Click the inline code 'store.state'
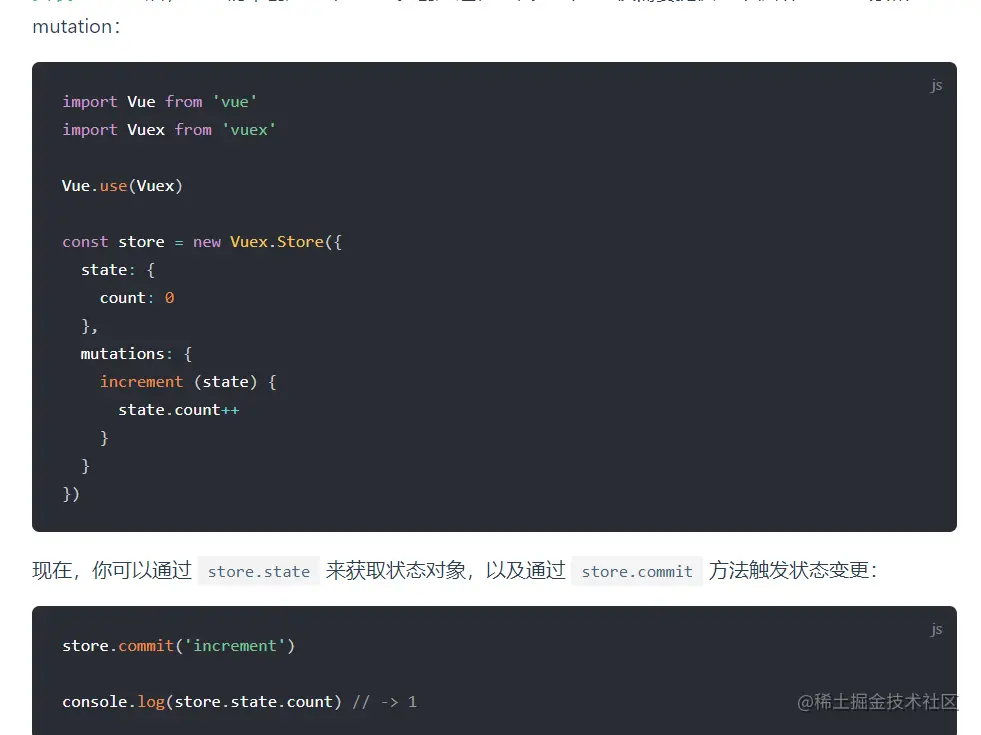The height and width of the screenshot is (735, 981). tap(259, 571)
